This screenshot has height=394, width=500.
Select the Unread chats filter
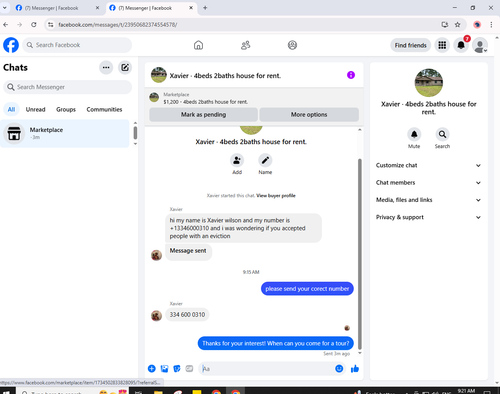click(x=35, y=109)
